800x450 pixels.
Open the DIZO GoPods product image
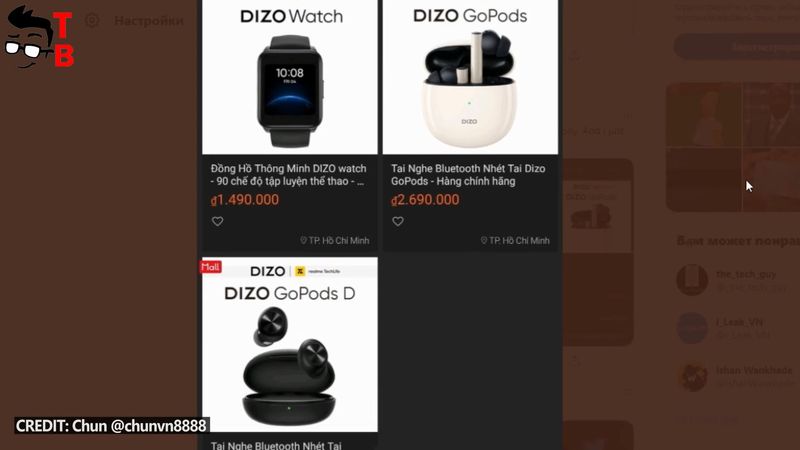[470, 77]
